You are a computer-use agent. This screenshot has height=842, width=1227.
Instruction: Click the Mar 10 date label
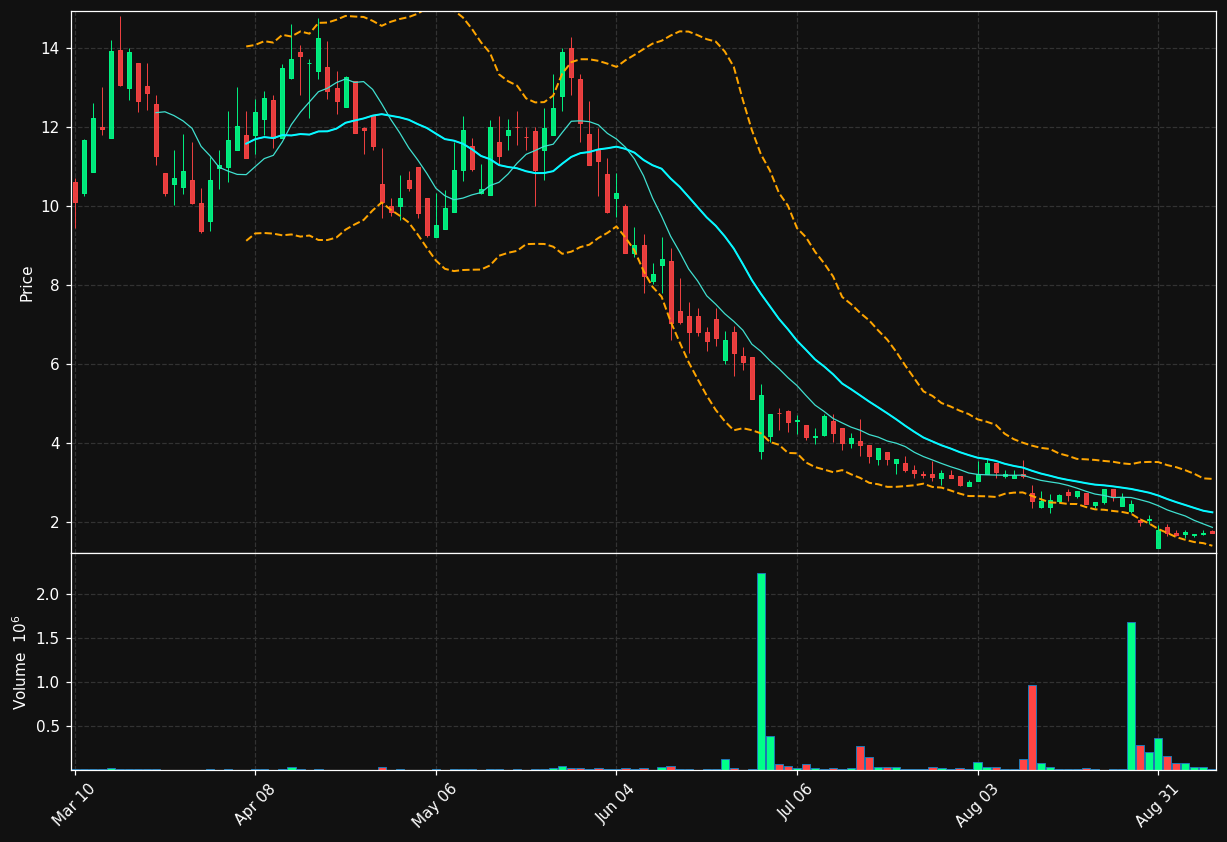[74, 805]
